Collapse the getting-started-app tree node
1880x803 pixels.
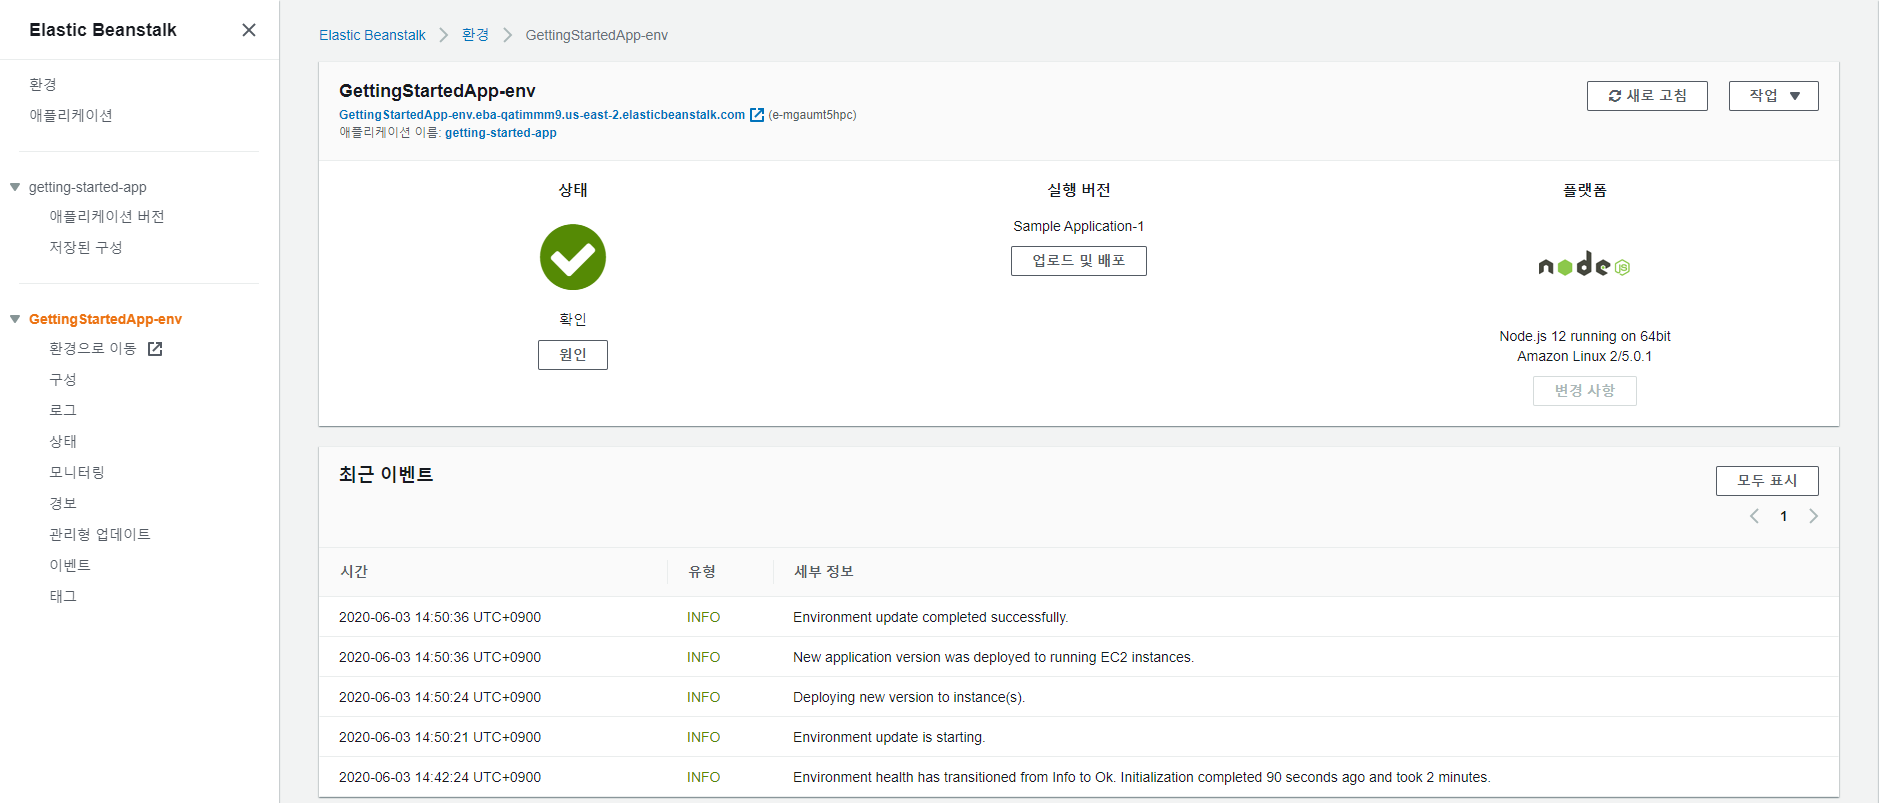tap(15, 187)
